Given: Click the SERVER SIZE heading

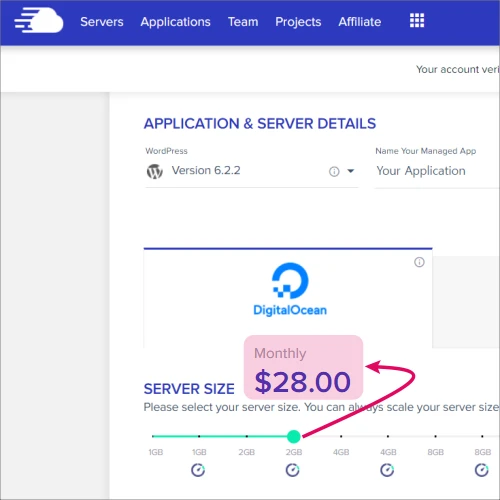Looking at the screenshot, I should (189, 389).
